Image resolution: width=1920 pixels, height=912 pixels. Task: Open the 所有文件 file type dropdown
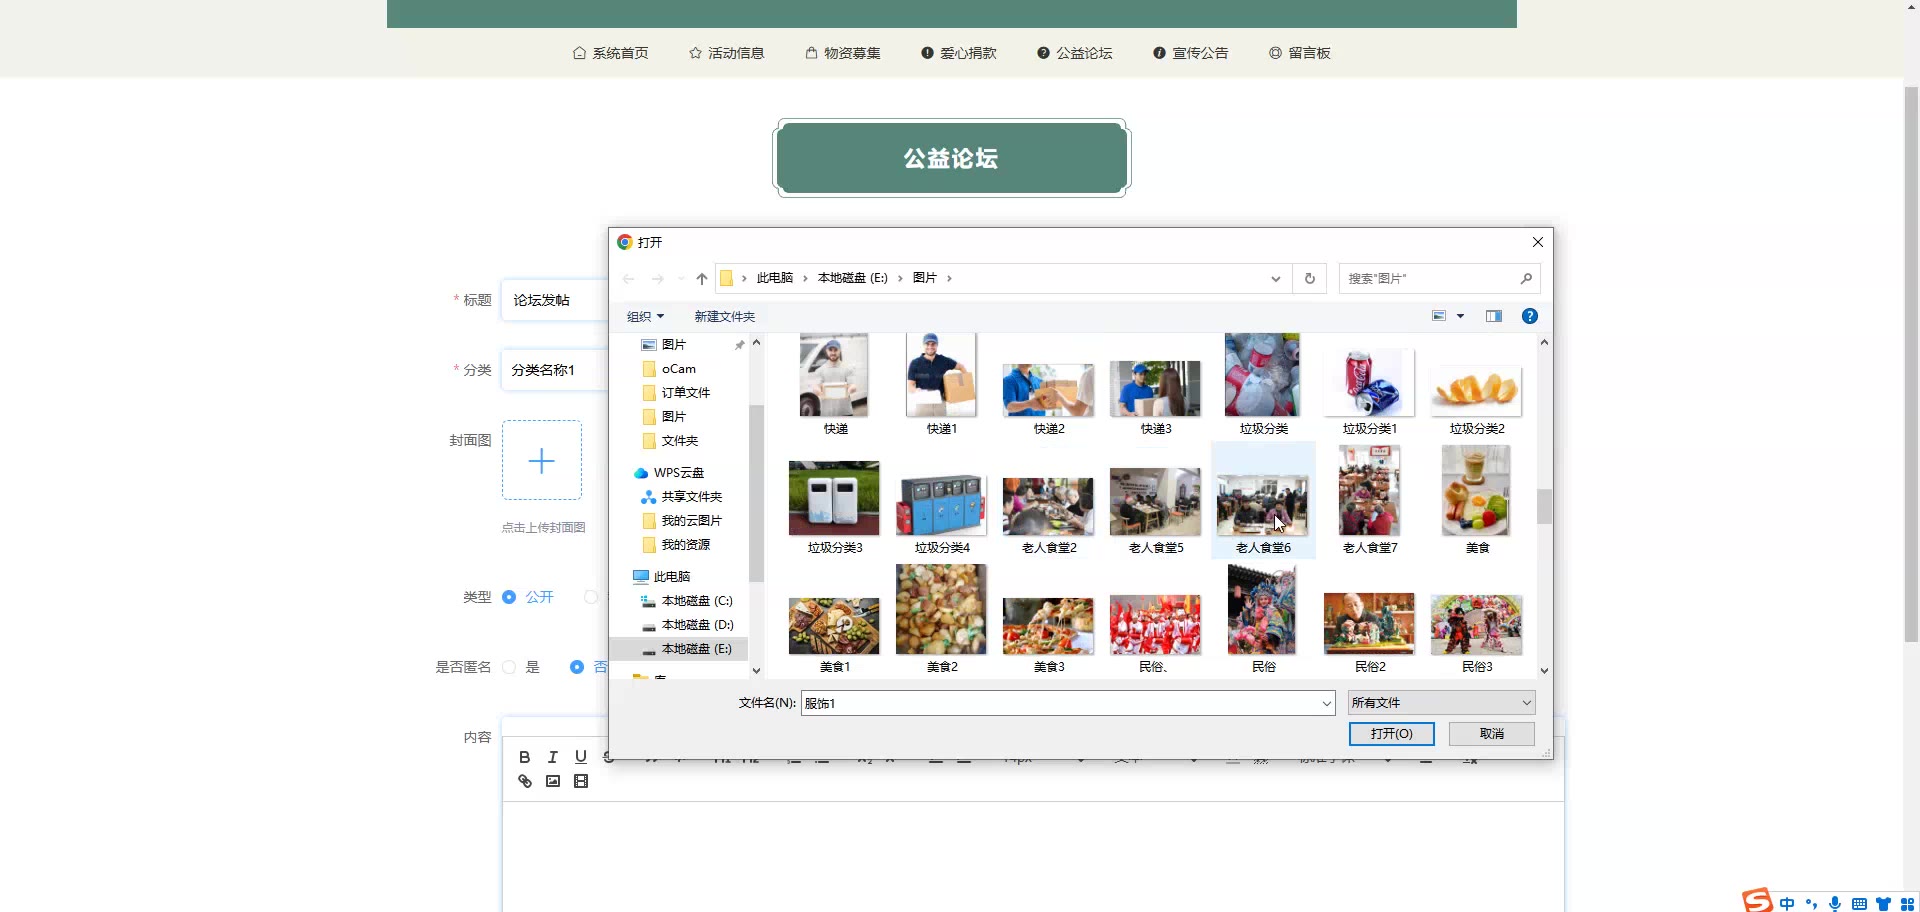(x=1440, y=703)
